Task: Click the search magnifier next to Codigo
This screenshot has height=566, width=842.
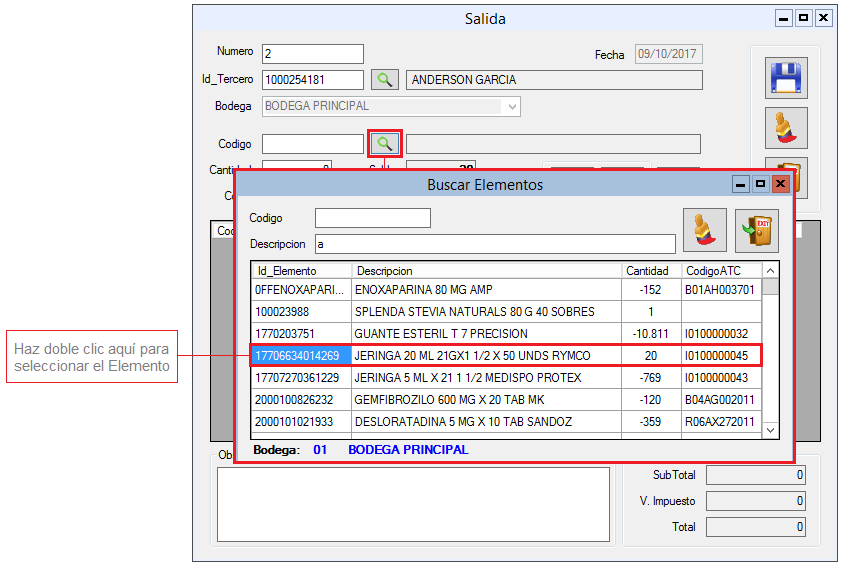Action: (x=385, y=144)
